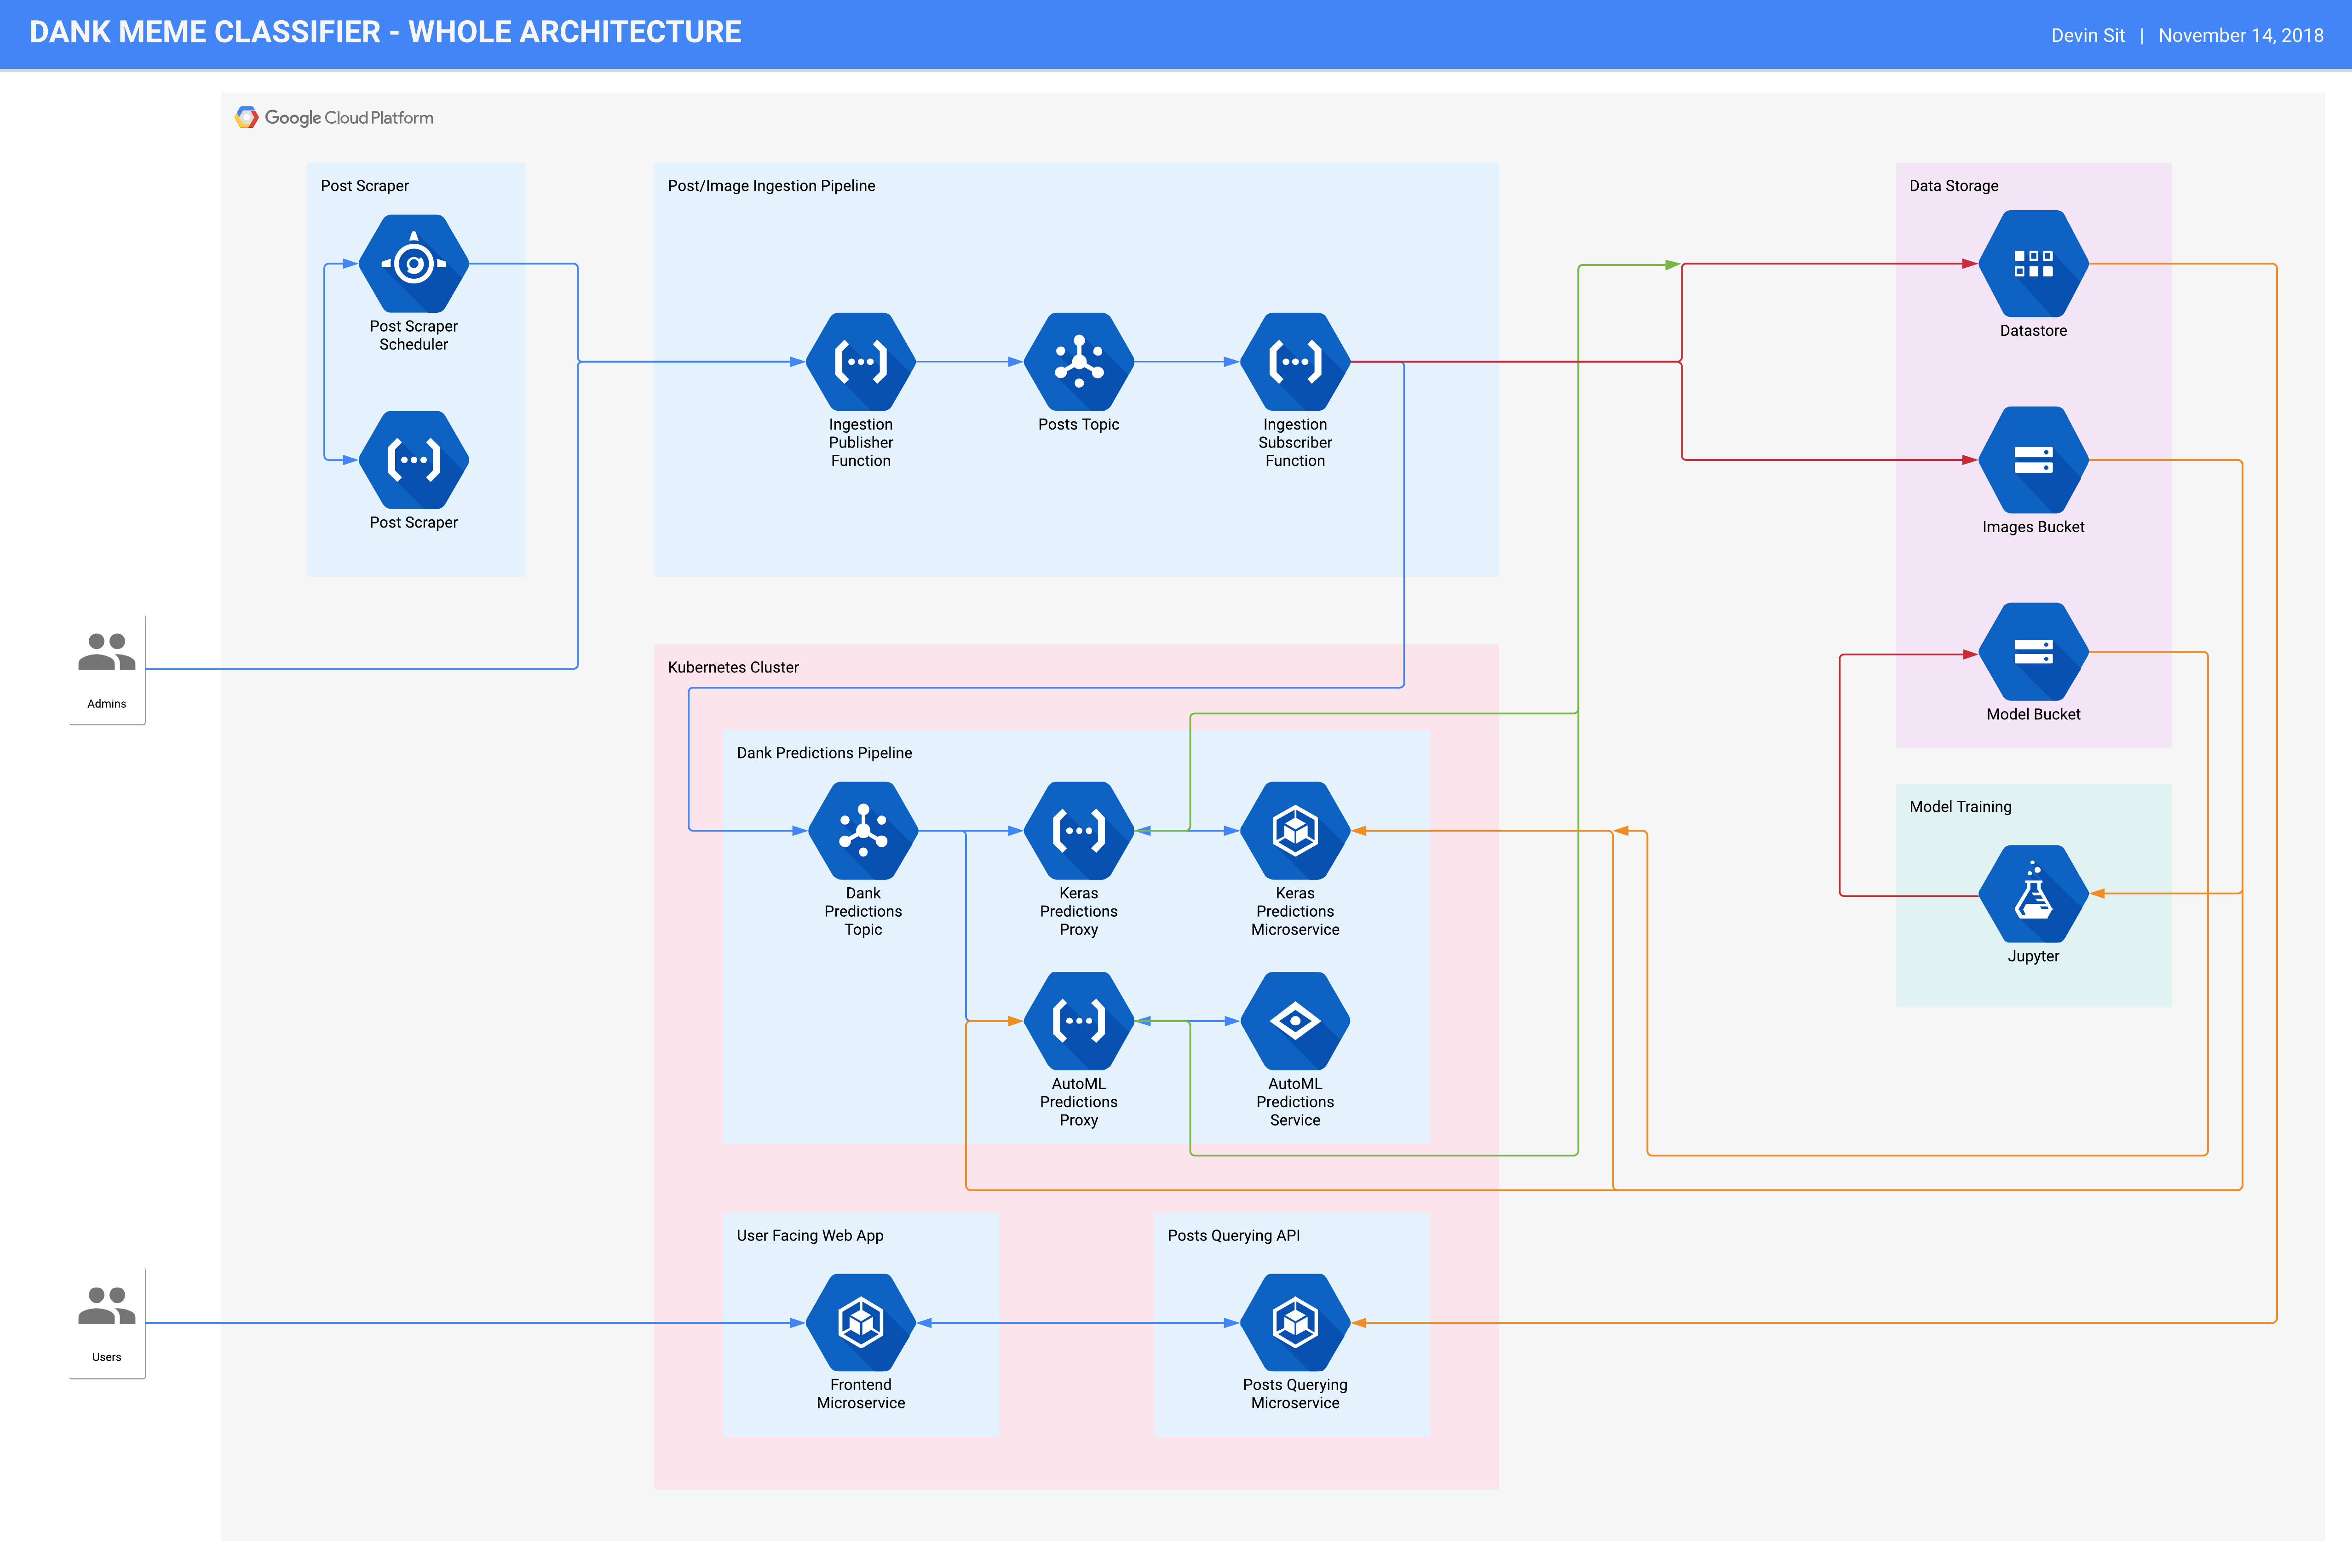Click the Frontend Microservice icon
Screen dimensions: 2352x1568
coord(860,1322)
